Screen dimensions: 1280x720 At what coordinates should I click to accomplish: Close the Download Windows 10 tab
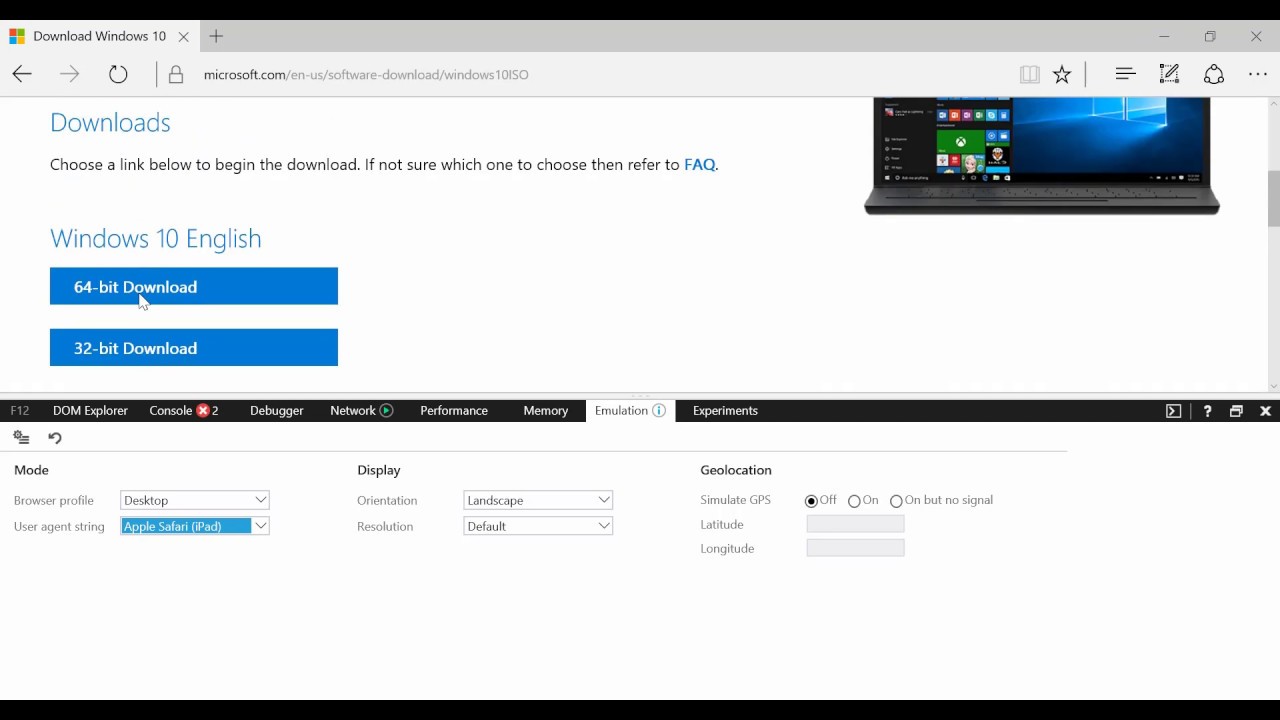(x=183, y=37)
